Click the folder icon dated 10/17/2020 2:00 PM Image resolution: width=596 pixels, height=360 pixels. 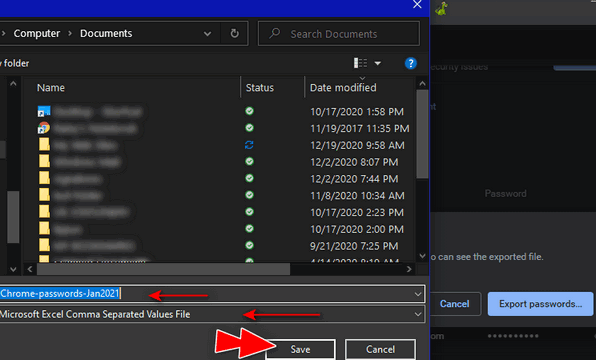point(44,228)
